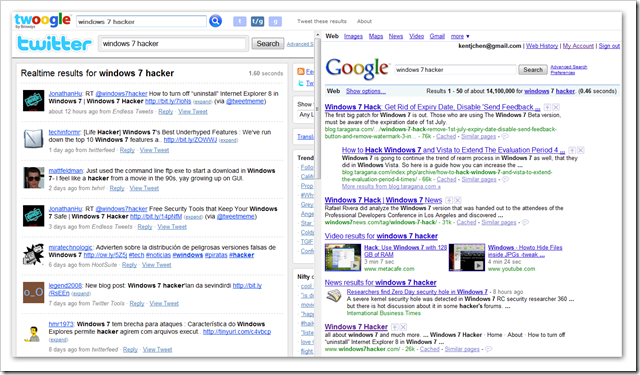Expand Google's 'Show options...' panel
Viewport: 640px width, 375px height.
point(366,91)
